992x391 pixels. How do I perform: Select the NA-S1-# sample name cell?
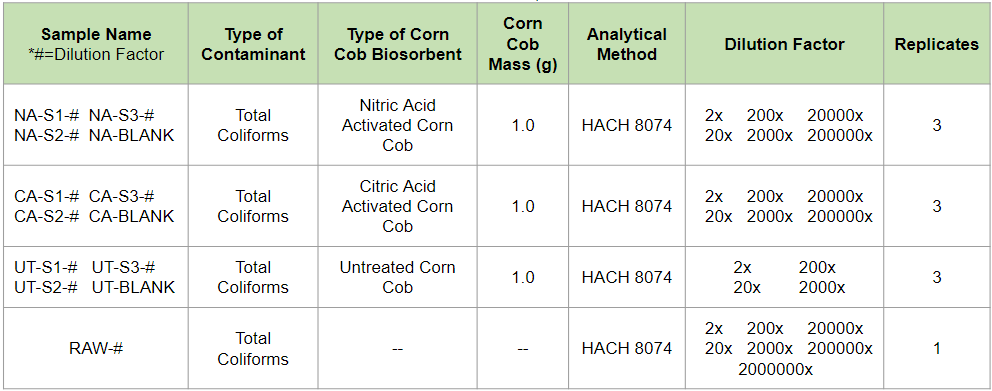96,125
